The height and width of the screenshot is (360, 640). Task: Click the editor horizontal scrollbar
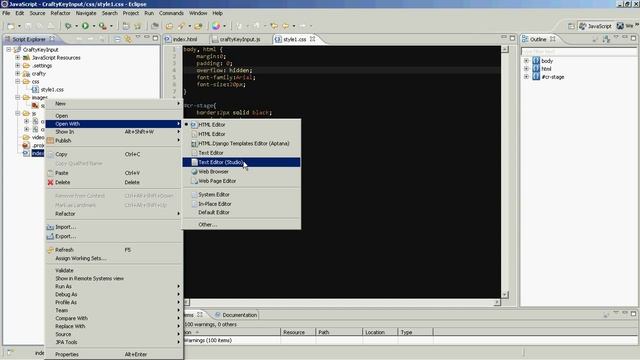pos(342,302)
